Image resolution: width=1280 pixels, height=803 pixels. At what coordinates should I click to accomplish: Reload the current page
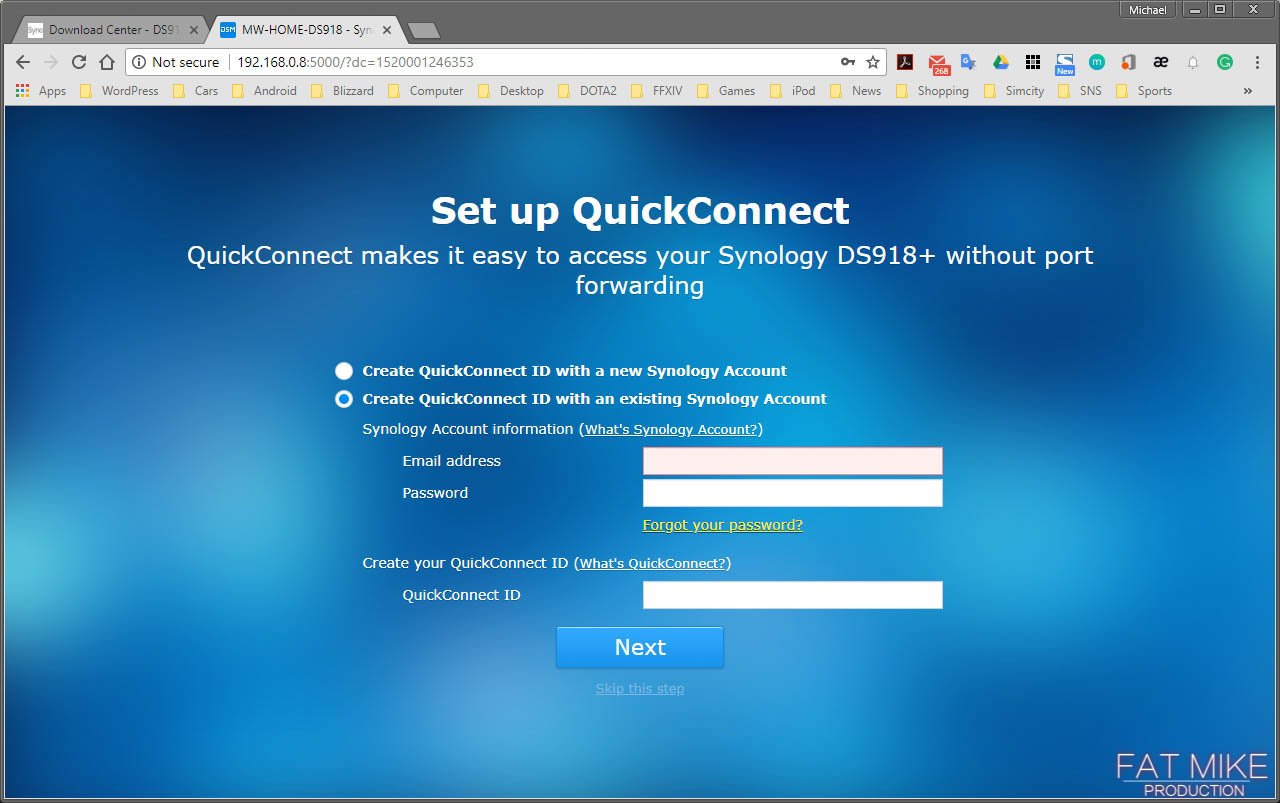pos(79,62)
